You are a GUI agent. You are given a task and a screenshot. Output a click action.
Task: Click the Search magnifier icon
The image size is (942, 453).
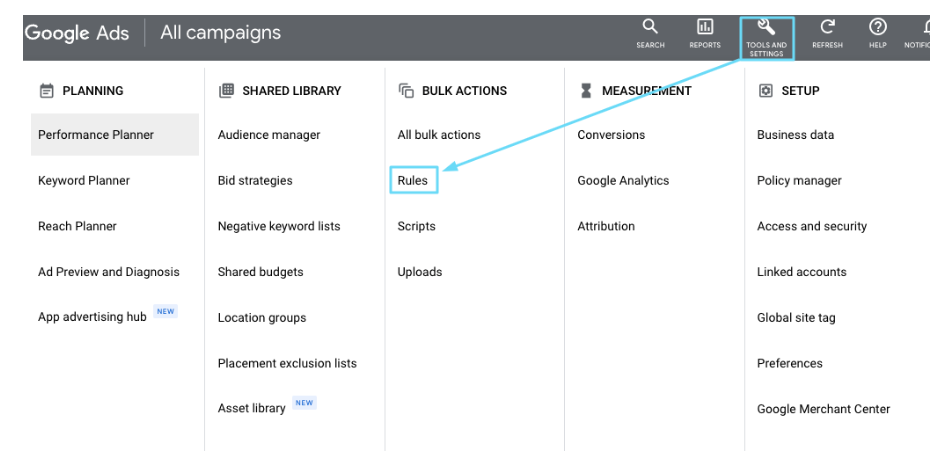pos(650,27)
